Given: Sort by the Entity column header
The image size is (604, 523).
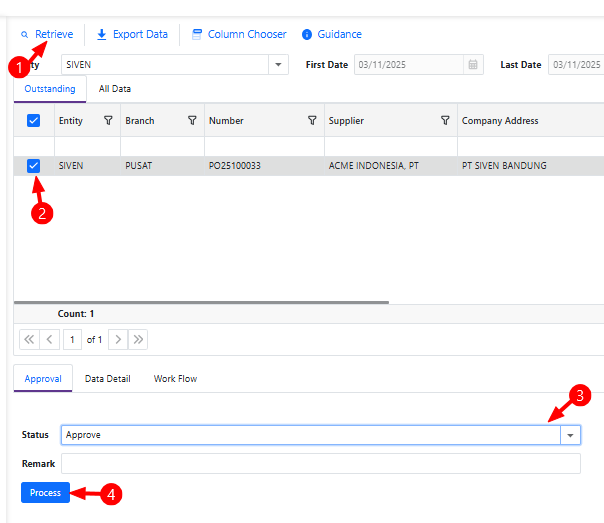Looking at the screenshot, I should (x=71, y=121).
